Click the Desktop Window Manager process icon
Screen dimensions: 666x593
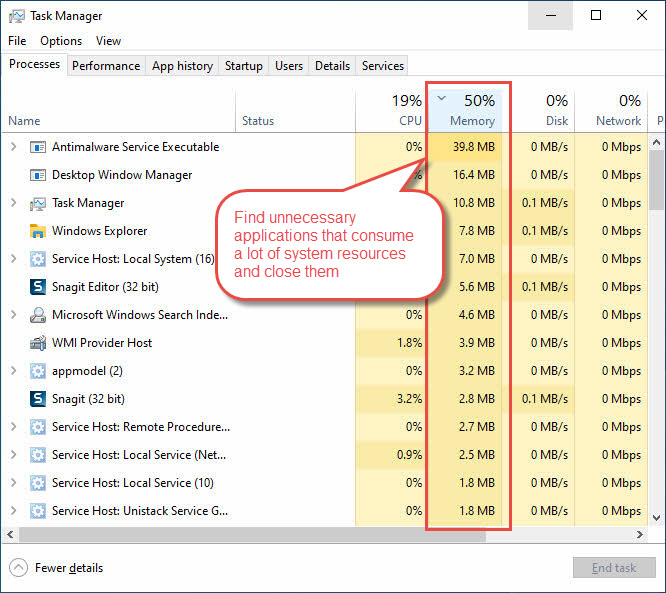click(38, 175)
